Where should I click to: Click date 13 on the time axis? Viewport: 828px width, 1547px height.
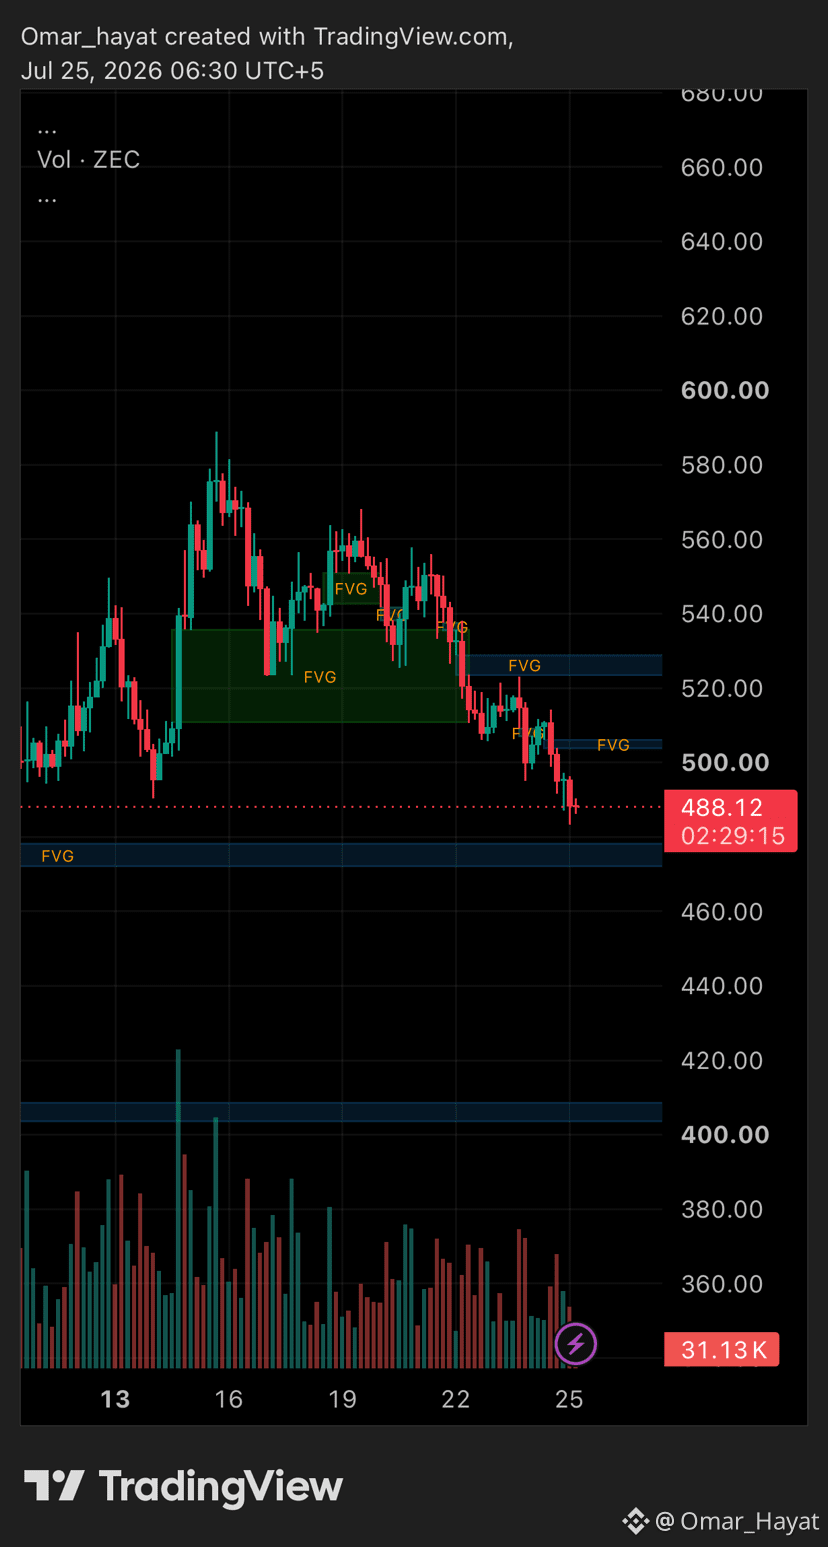(x=115, y=1399)
